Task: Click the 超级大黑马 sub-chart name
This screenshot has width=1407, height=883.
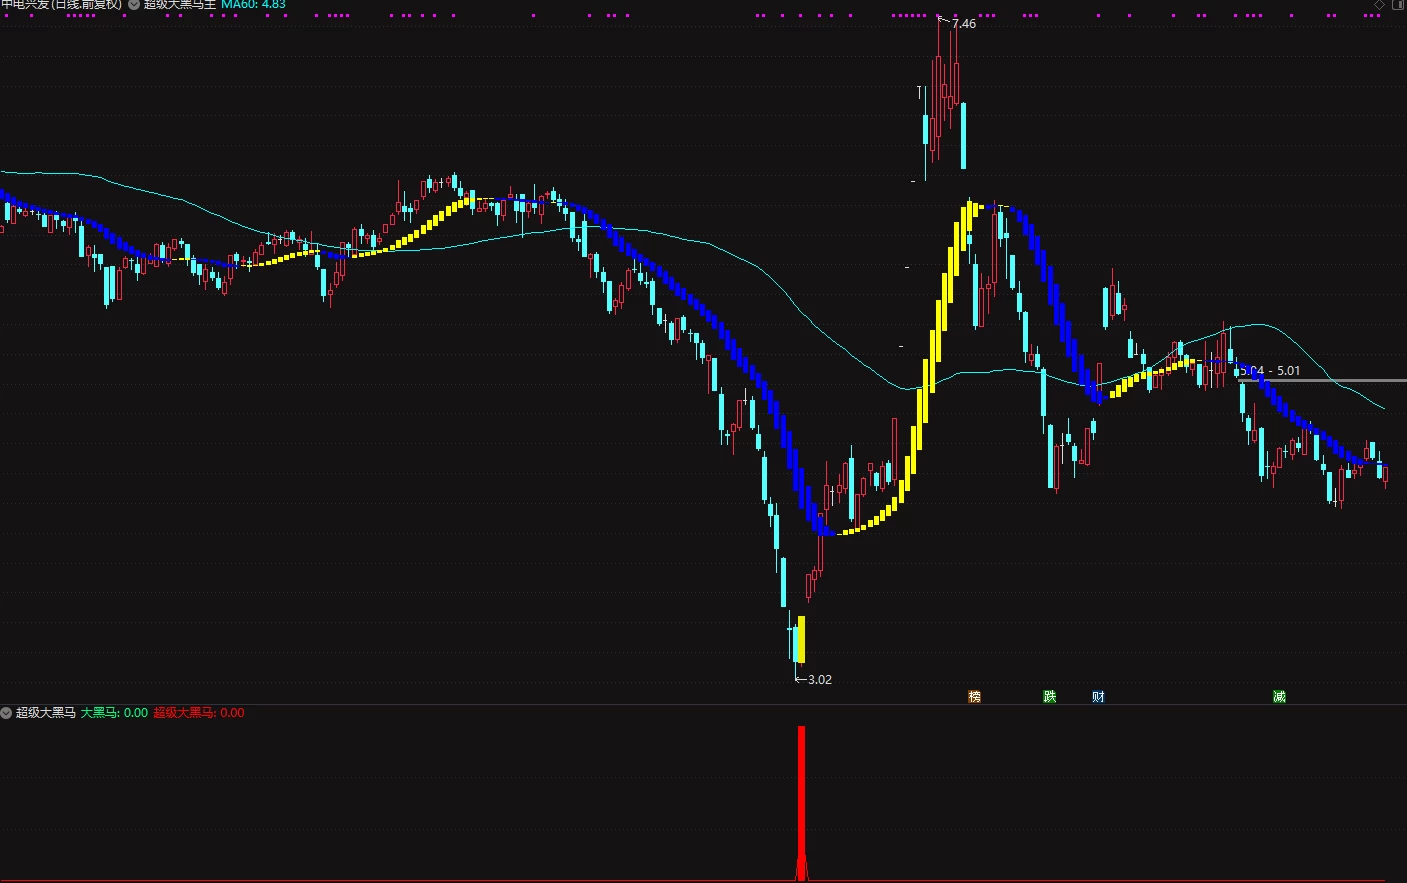Action: [46, 713]
